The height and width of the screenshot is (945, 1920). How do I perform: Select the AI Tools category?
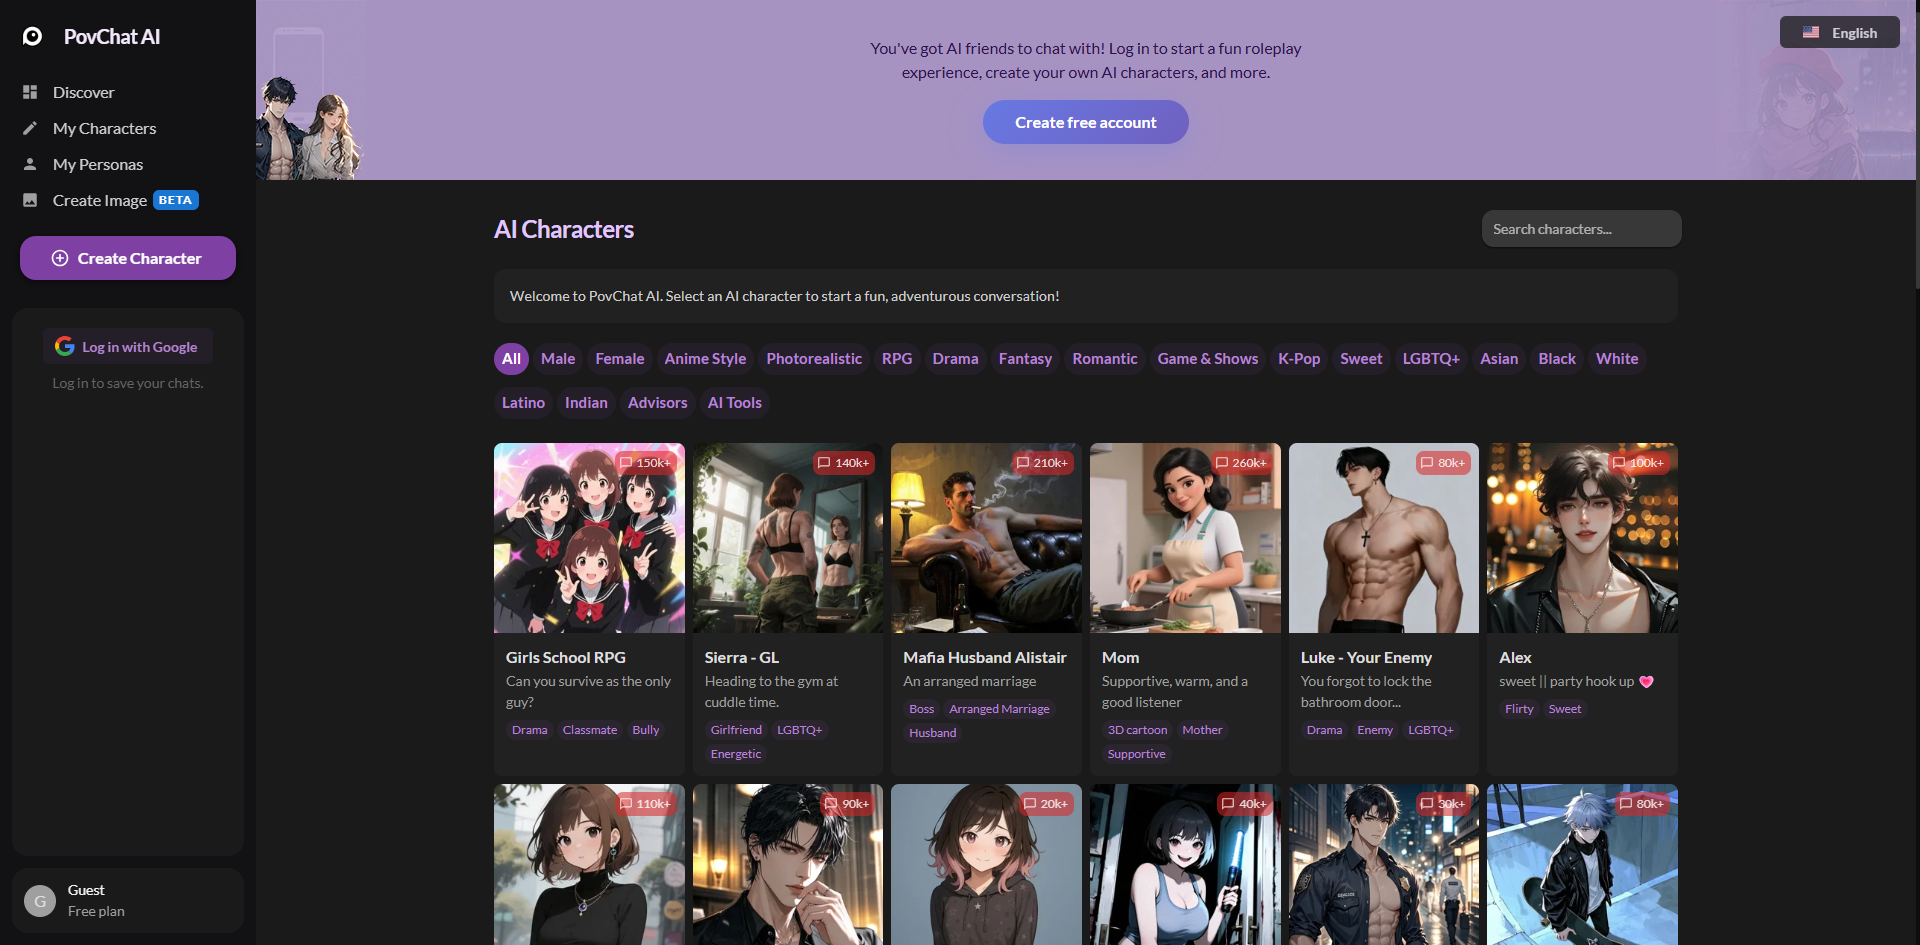click(x=734, y=403)
